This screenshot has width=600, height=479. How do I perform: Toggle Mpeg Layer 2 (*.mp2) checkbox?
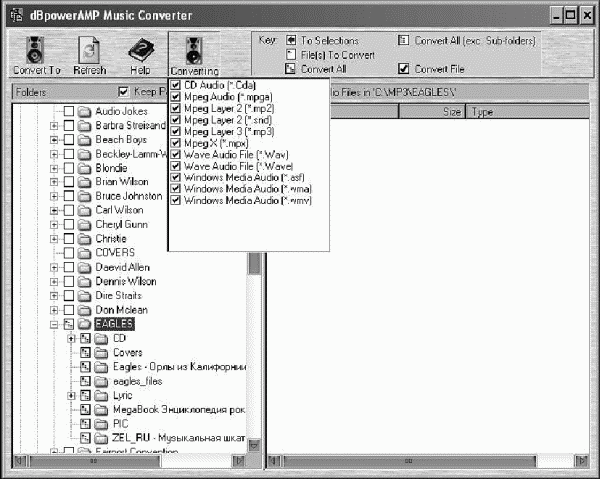pyautogui.click(x=175, y=108)
